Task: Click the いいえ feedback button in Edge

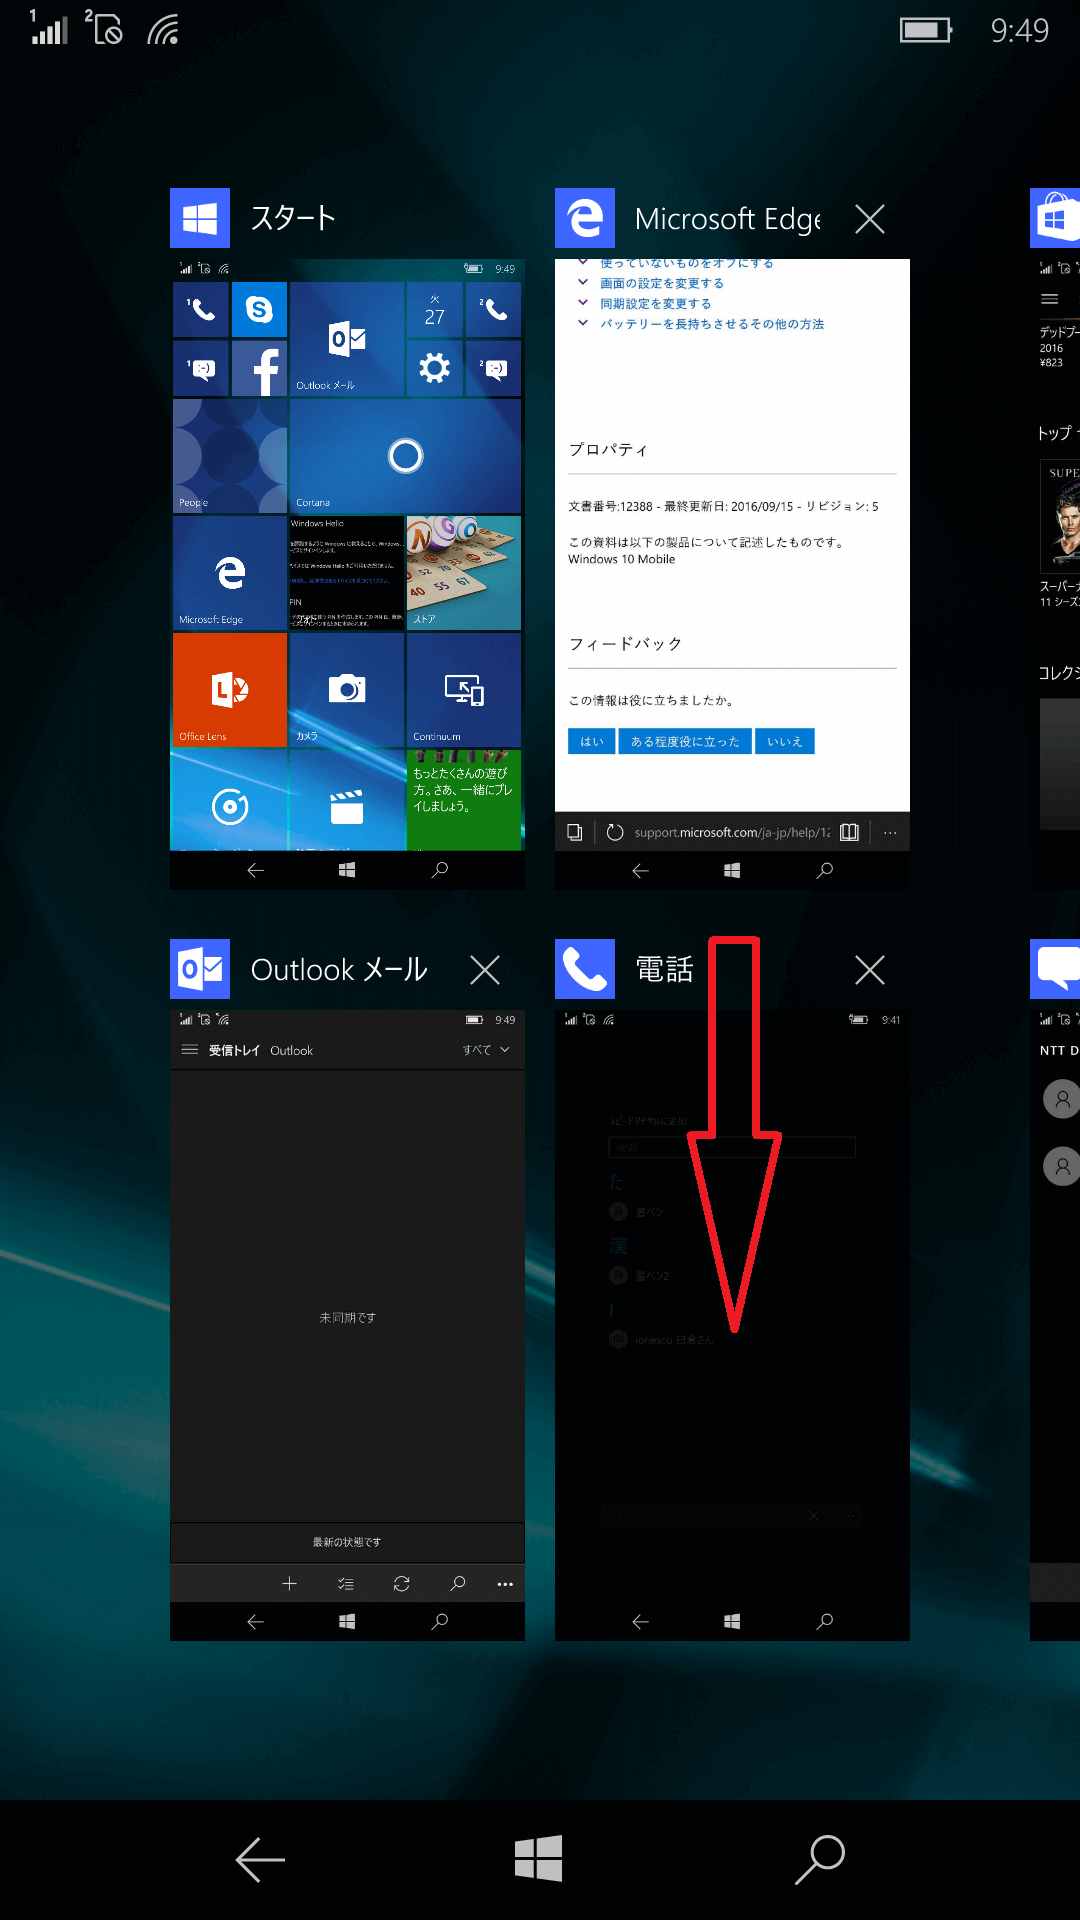Action: [x=785, y=741]
